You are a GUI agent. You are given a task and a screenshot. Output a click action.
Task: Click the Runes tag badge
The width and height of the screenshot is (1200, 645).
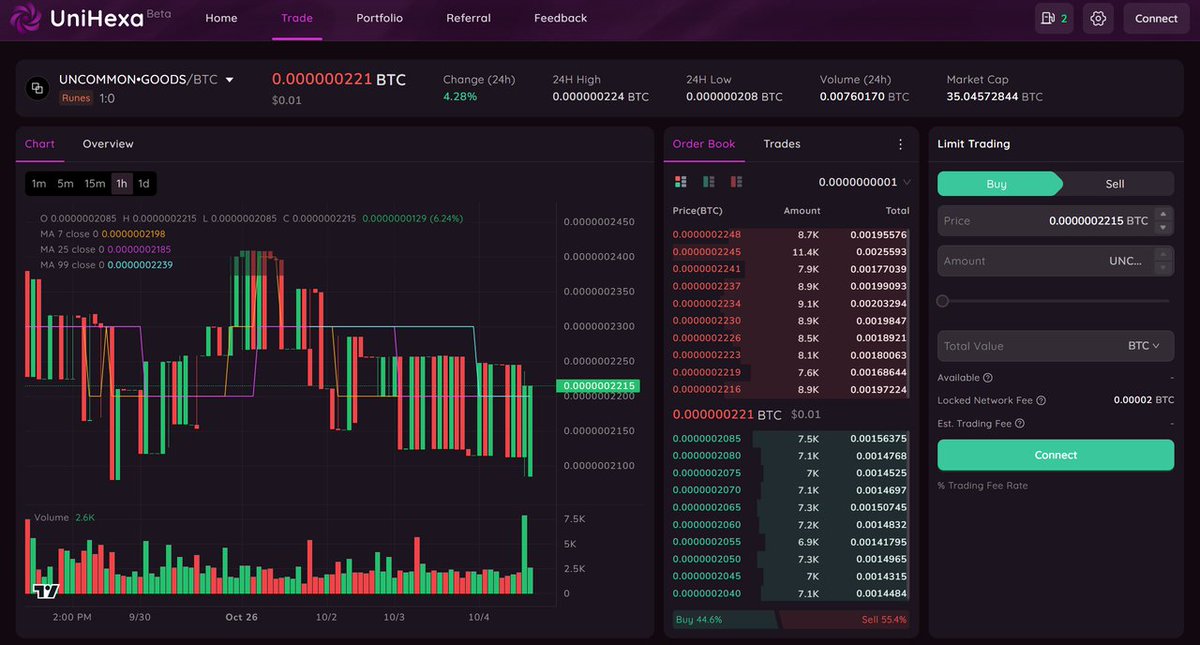pos(76,98)
